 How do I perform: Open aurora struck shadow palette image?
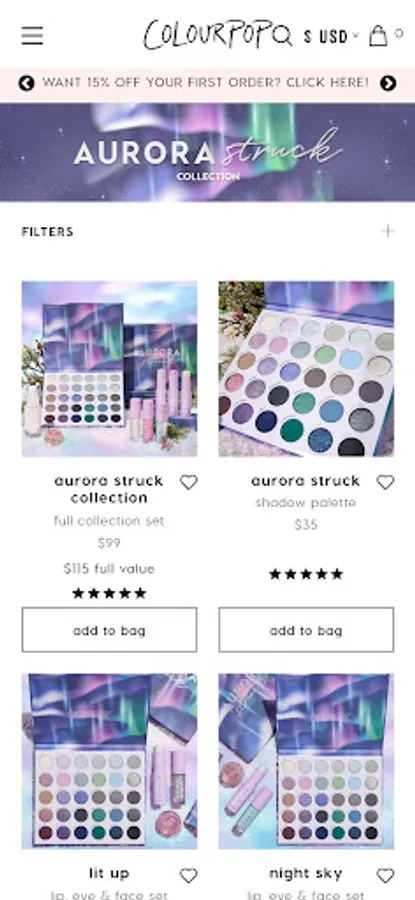[x=306, y=368]
